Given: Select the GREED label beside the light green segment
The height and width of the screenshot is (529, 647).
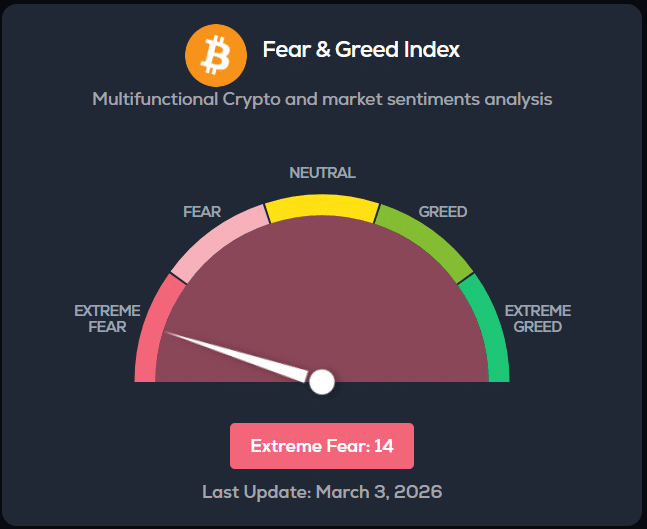Looking at the screenshot, I should 443,212.
